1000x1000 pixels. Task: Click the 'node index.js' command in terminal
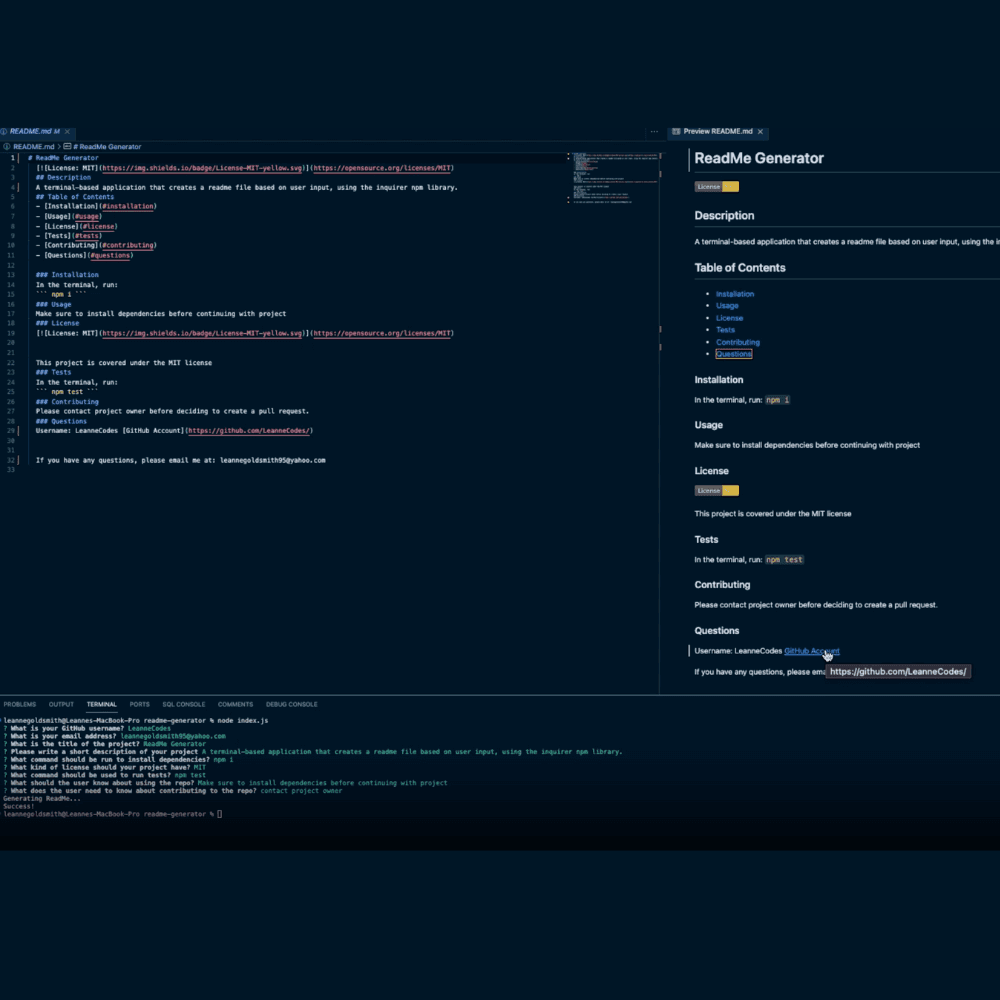point(242,721)
